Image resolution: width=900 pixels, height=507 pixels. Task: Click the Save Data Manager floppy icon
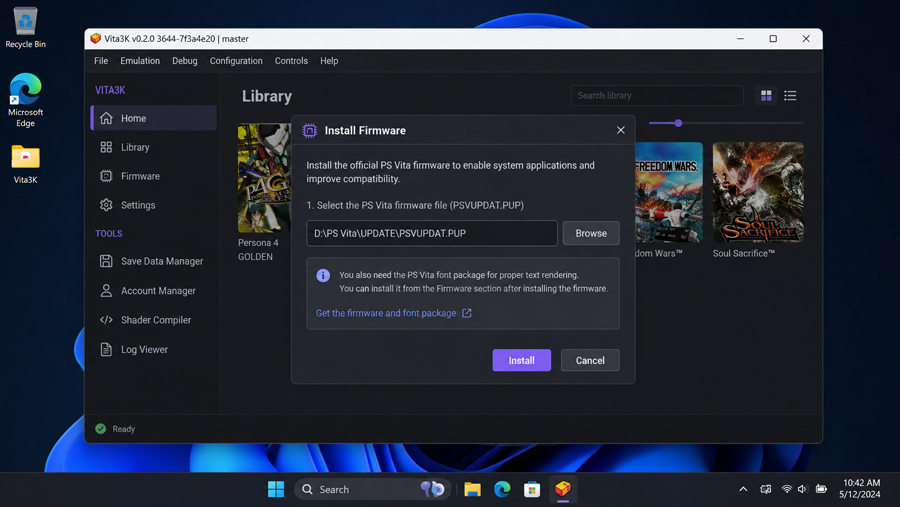click(x=106, y=261)
